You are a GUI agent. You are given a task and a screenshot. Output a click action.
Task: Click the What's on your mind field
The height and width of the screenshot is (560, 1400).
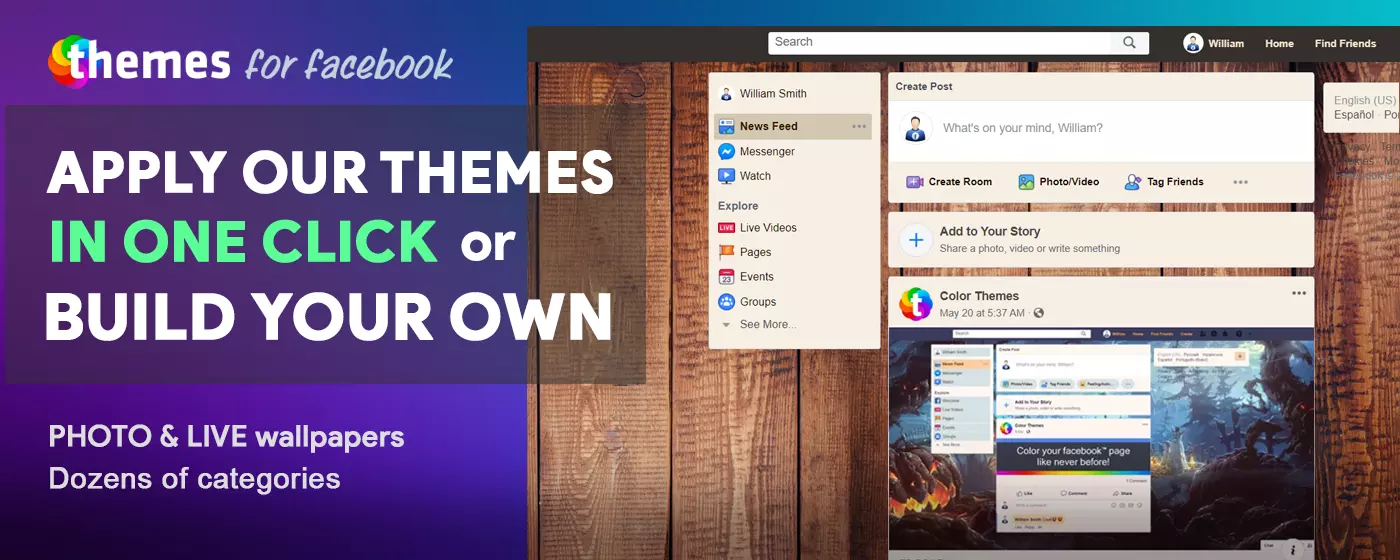[1023, 128]
